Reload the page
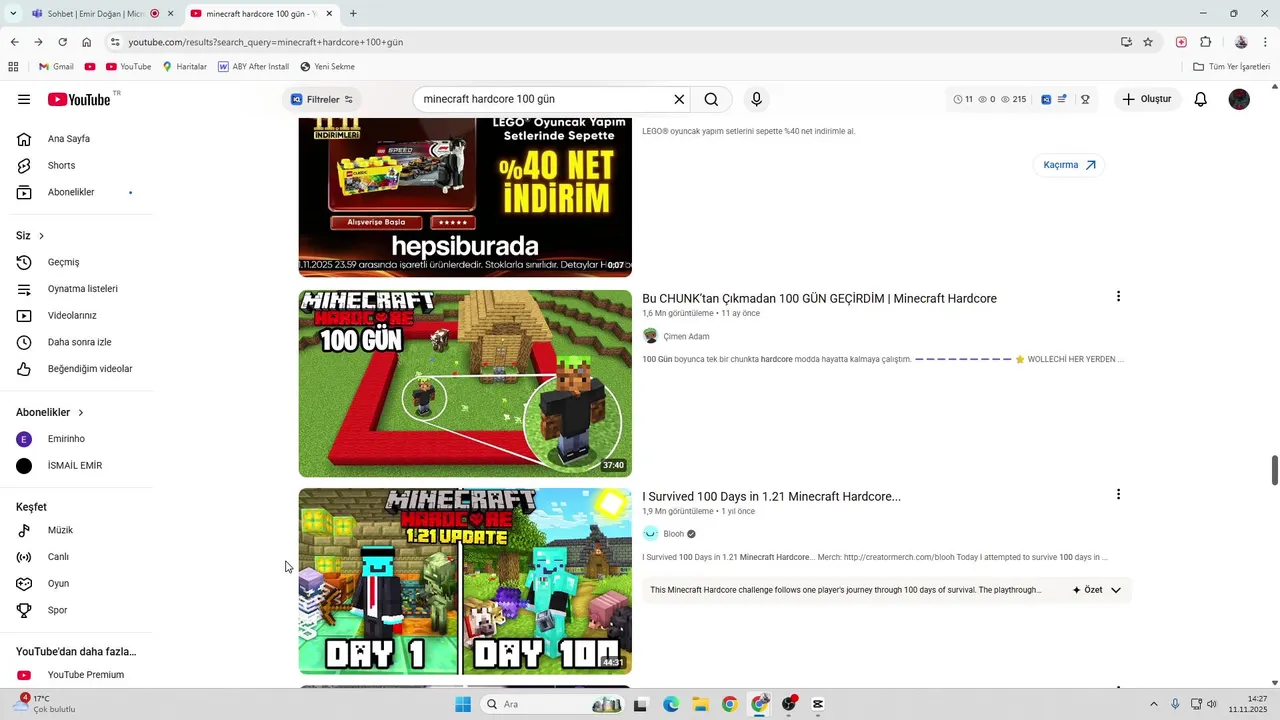This screenshot has height=720, width=1280. tap(62, 42)
